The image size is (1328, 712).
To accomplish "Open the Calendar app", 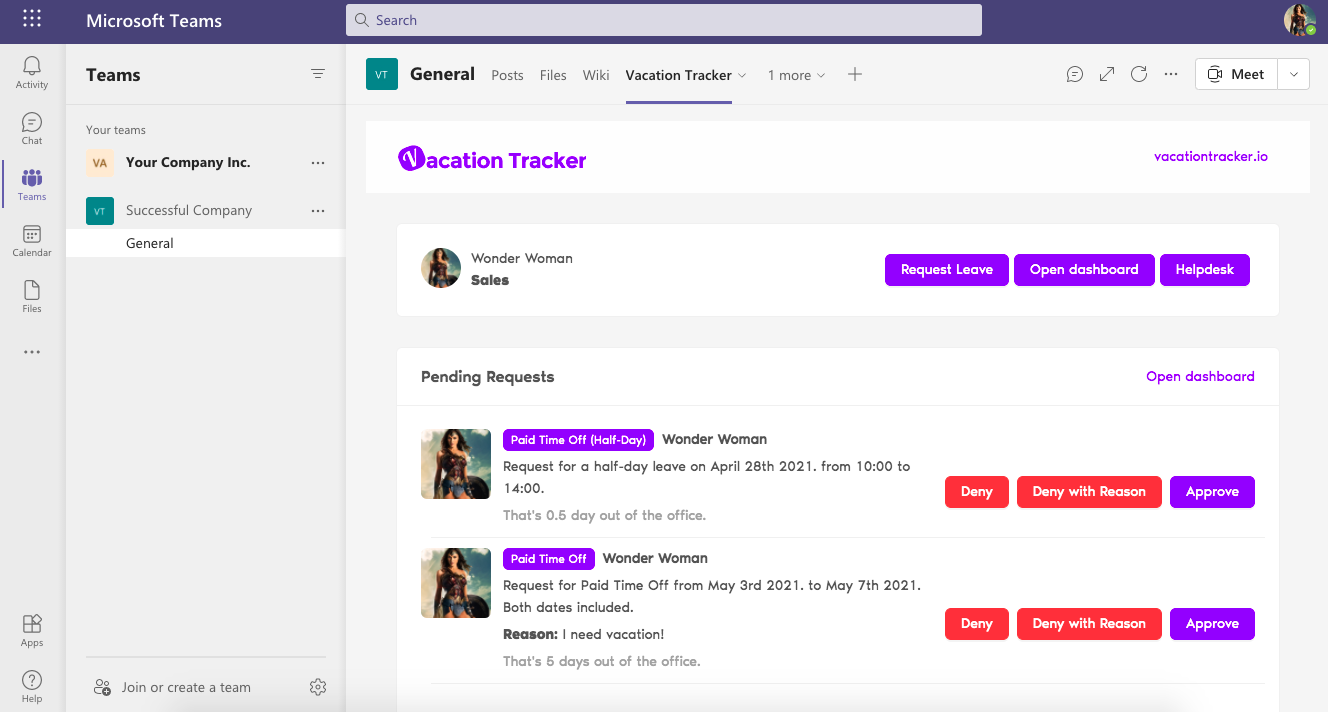I will tap(32, 240).
